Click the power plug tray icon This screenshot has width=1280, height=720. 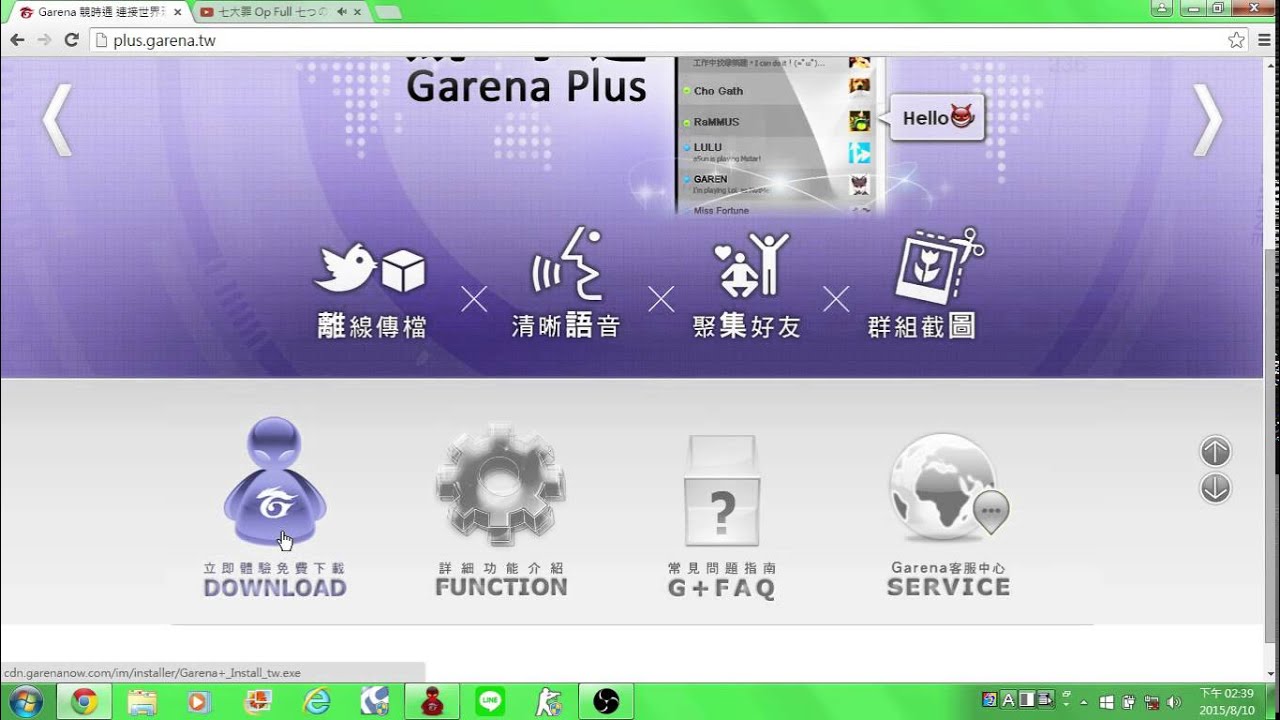1128,701
